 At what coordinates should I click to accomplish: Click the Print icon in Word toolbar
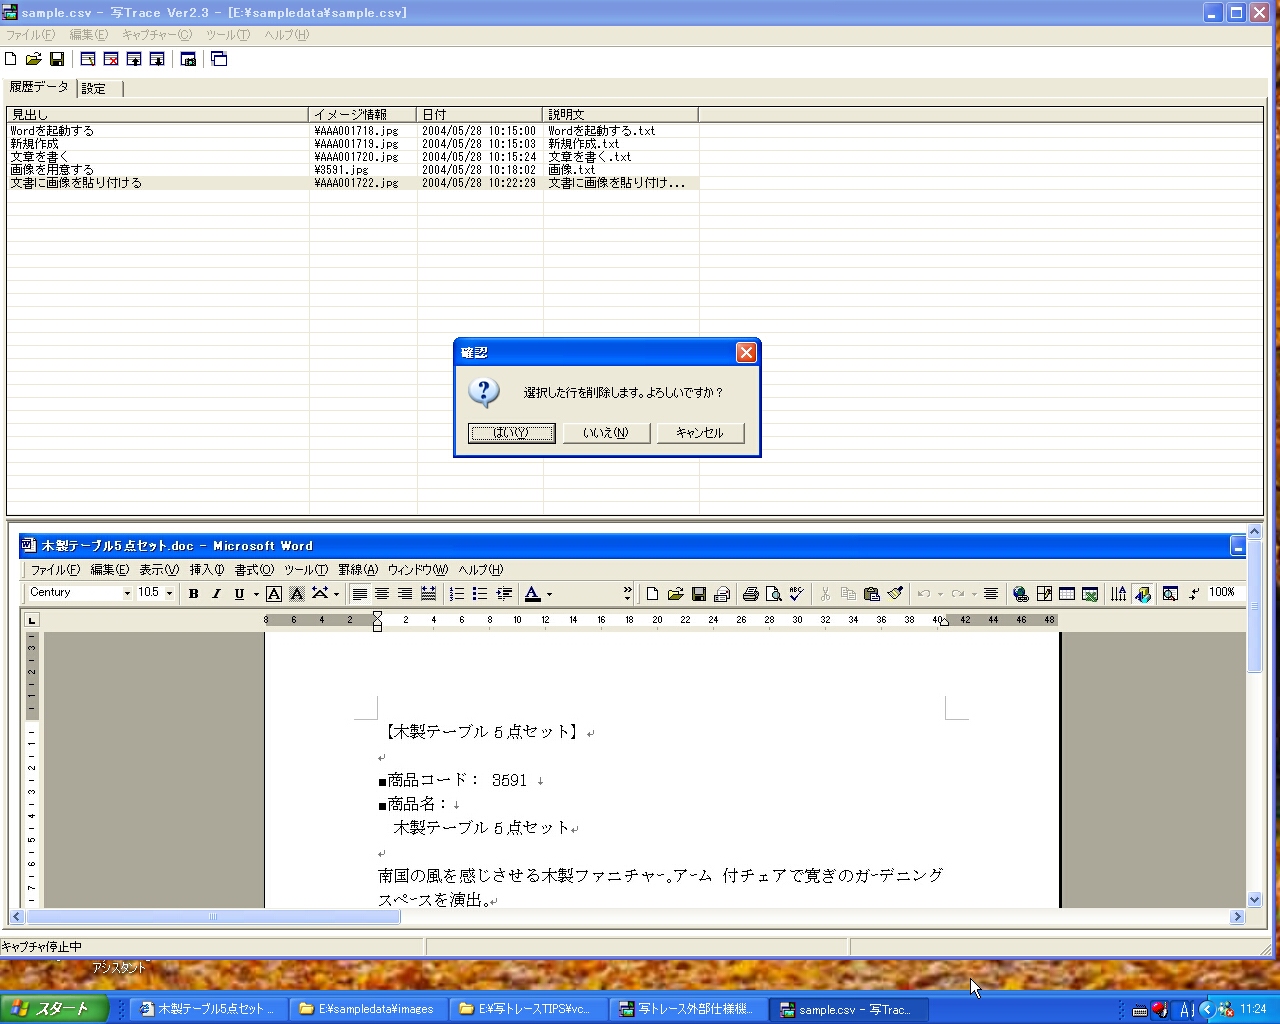coord(751,594)
